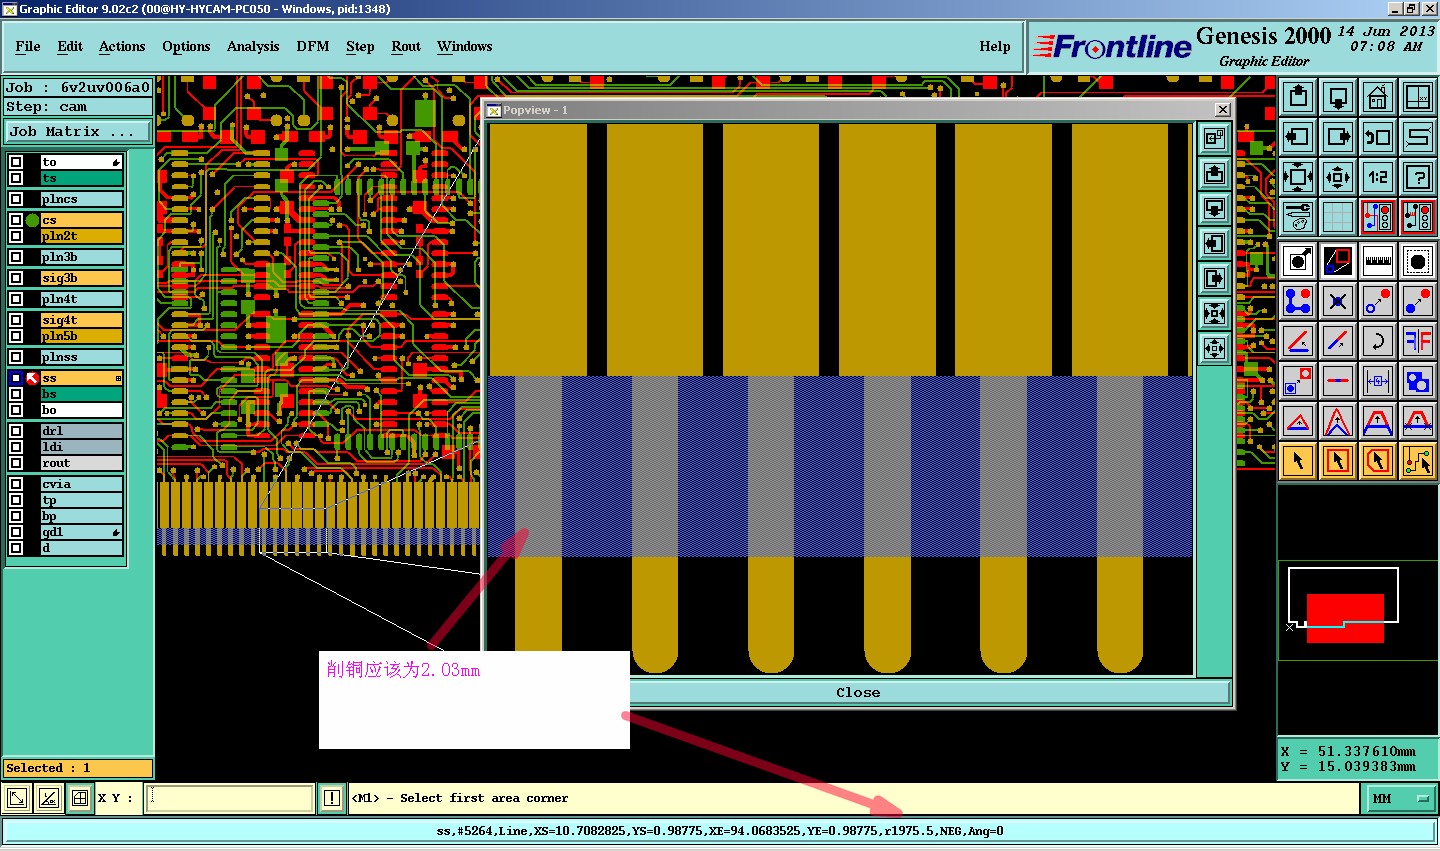Select the plain arrow select tool
This screenshot has width=1440, height=851.
(1298, 461)
